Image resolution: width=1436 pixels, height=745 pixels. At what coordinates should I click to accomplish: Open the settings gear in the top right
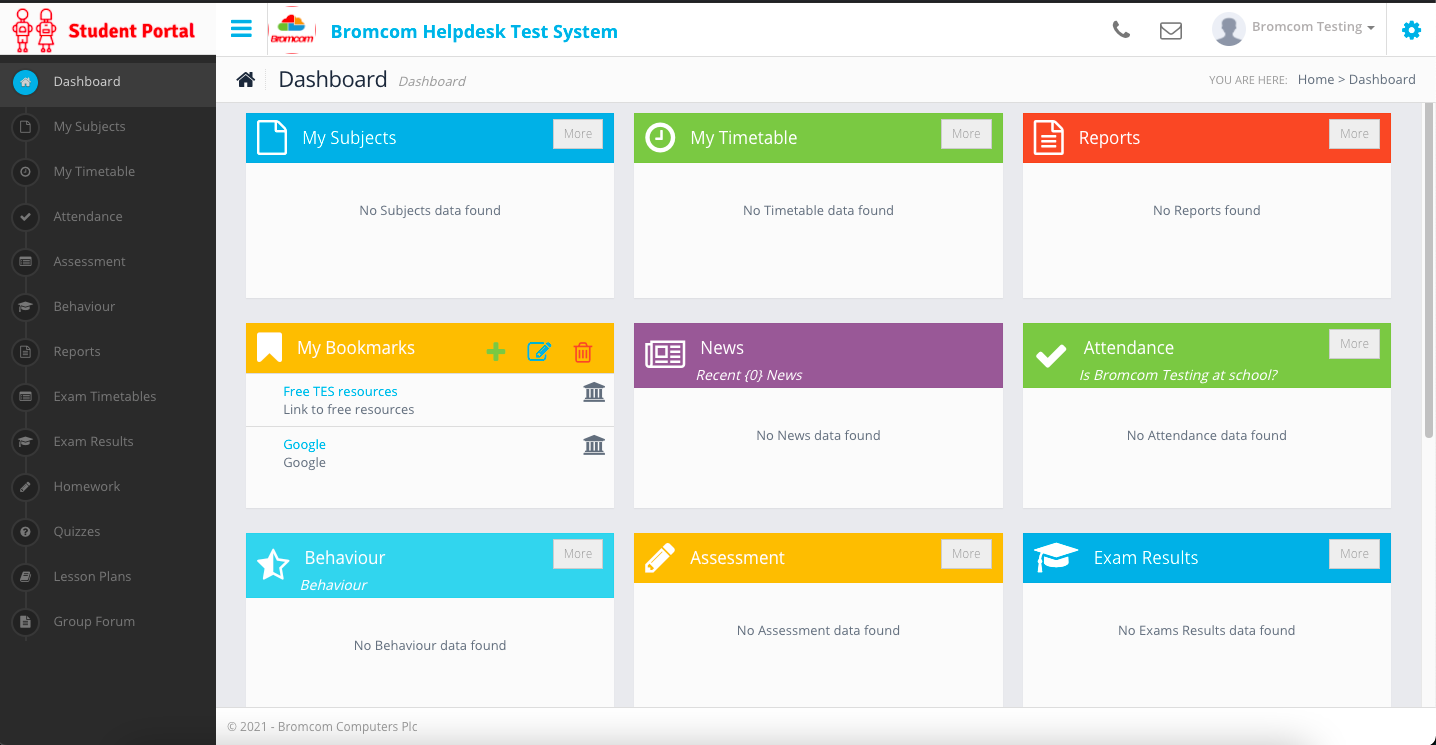(x=1411, y=30)
